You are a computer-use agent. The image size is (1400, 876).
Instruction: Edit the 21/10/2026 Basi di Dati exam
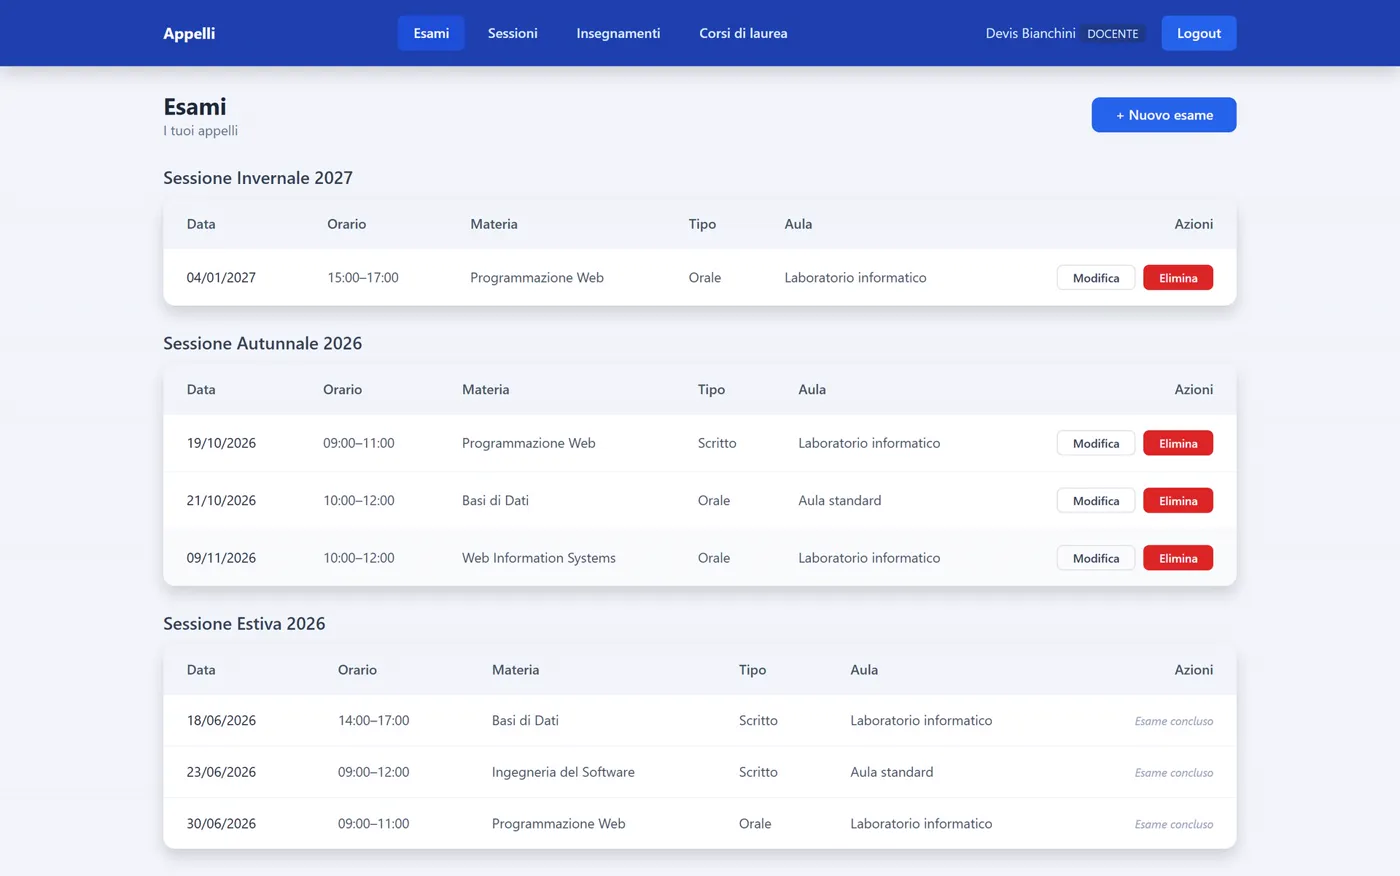[1096, 501]
